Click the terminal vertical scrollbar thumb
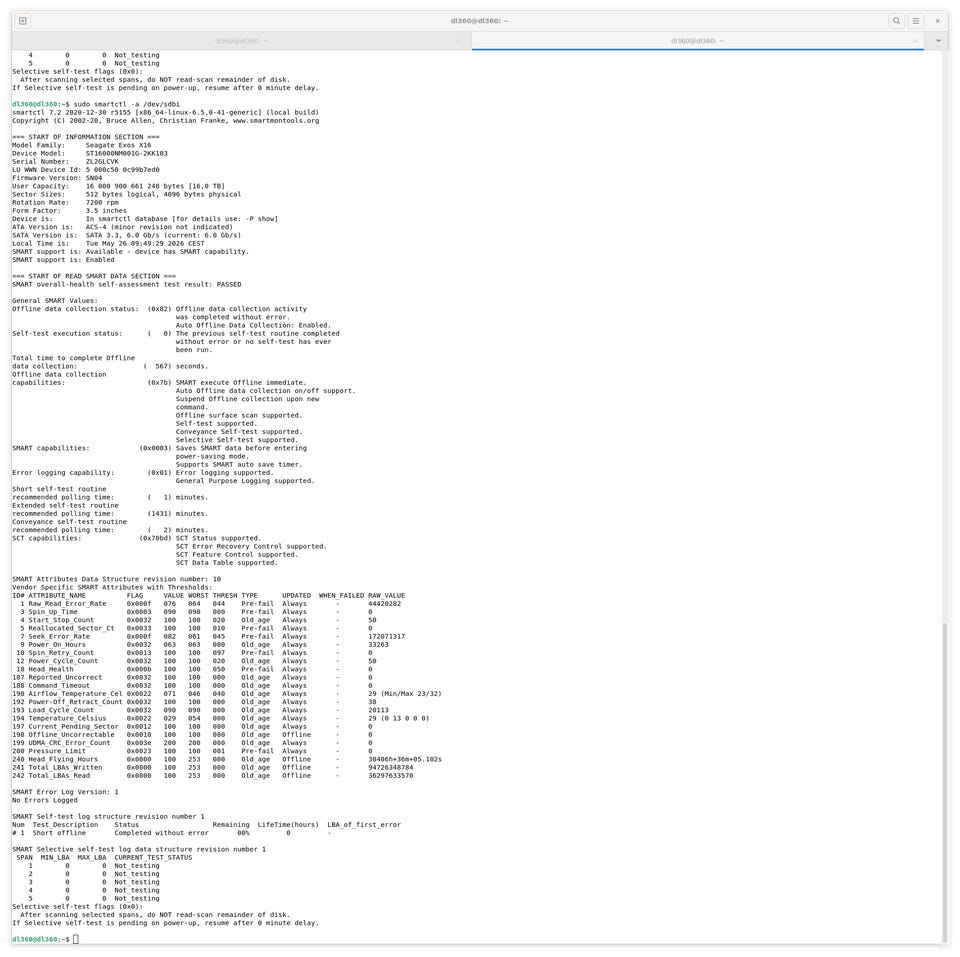 click(945, 782)
